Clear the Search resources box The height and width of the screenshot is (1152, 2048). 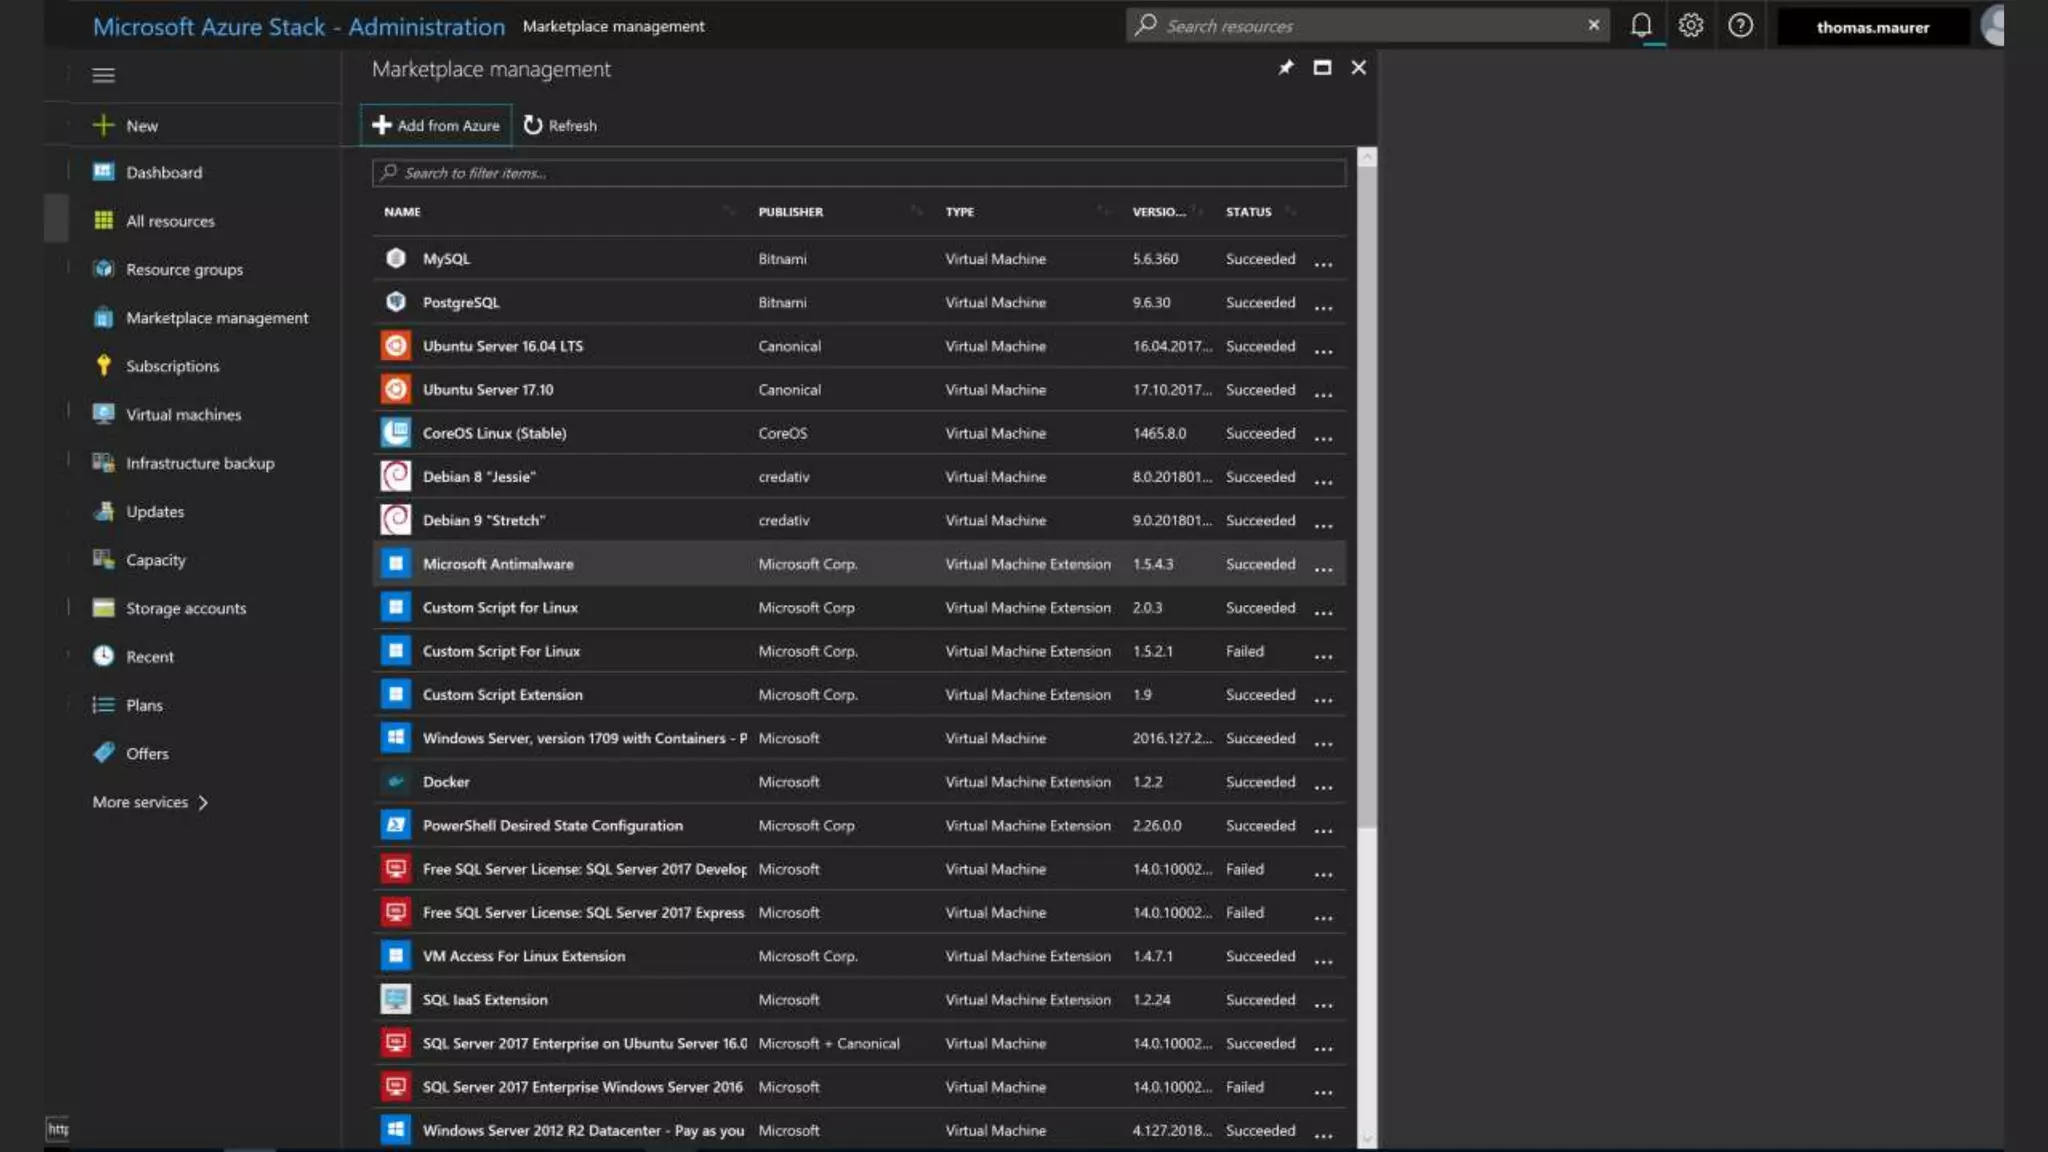[x=1593, y=26]
